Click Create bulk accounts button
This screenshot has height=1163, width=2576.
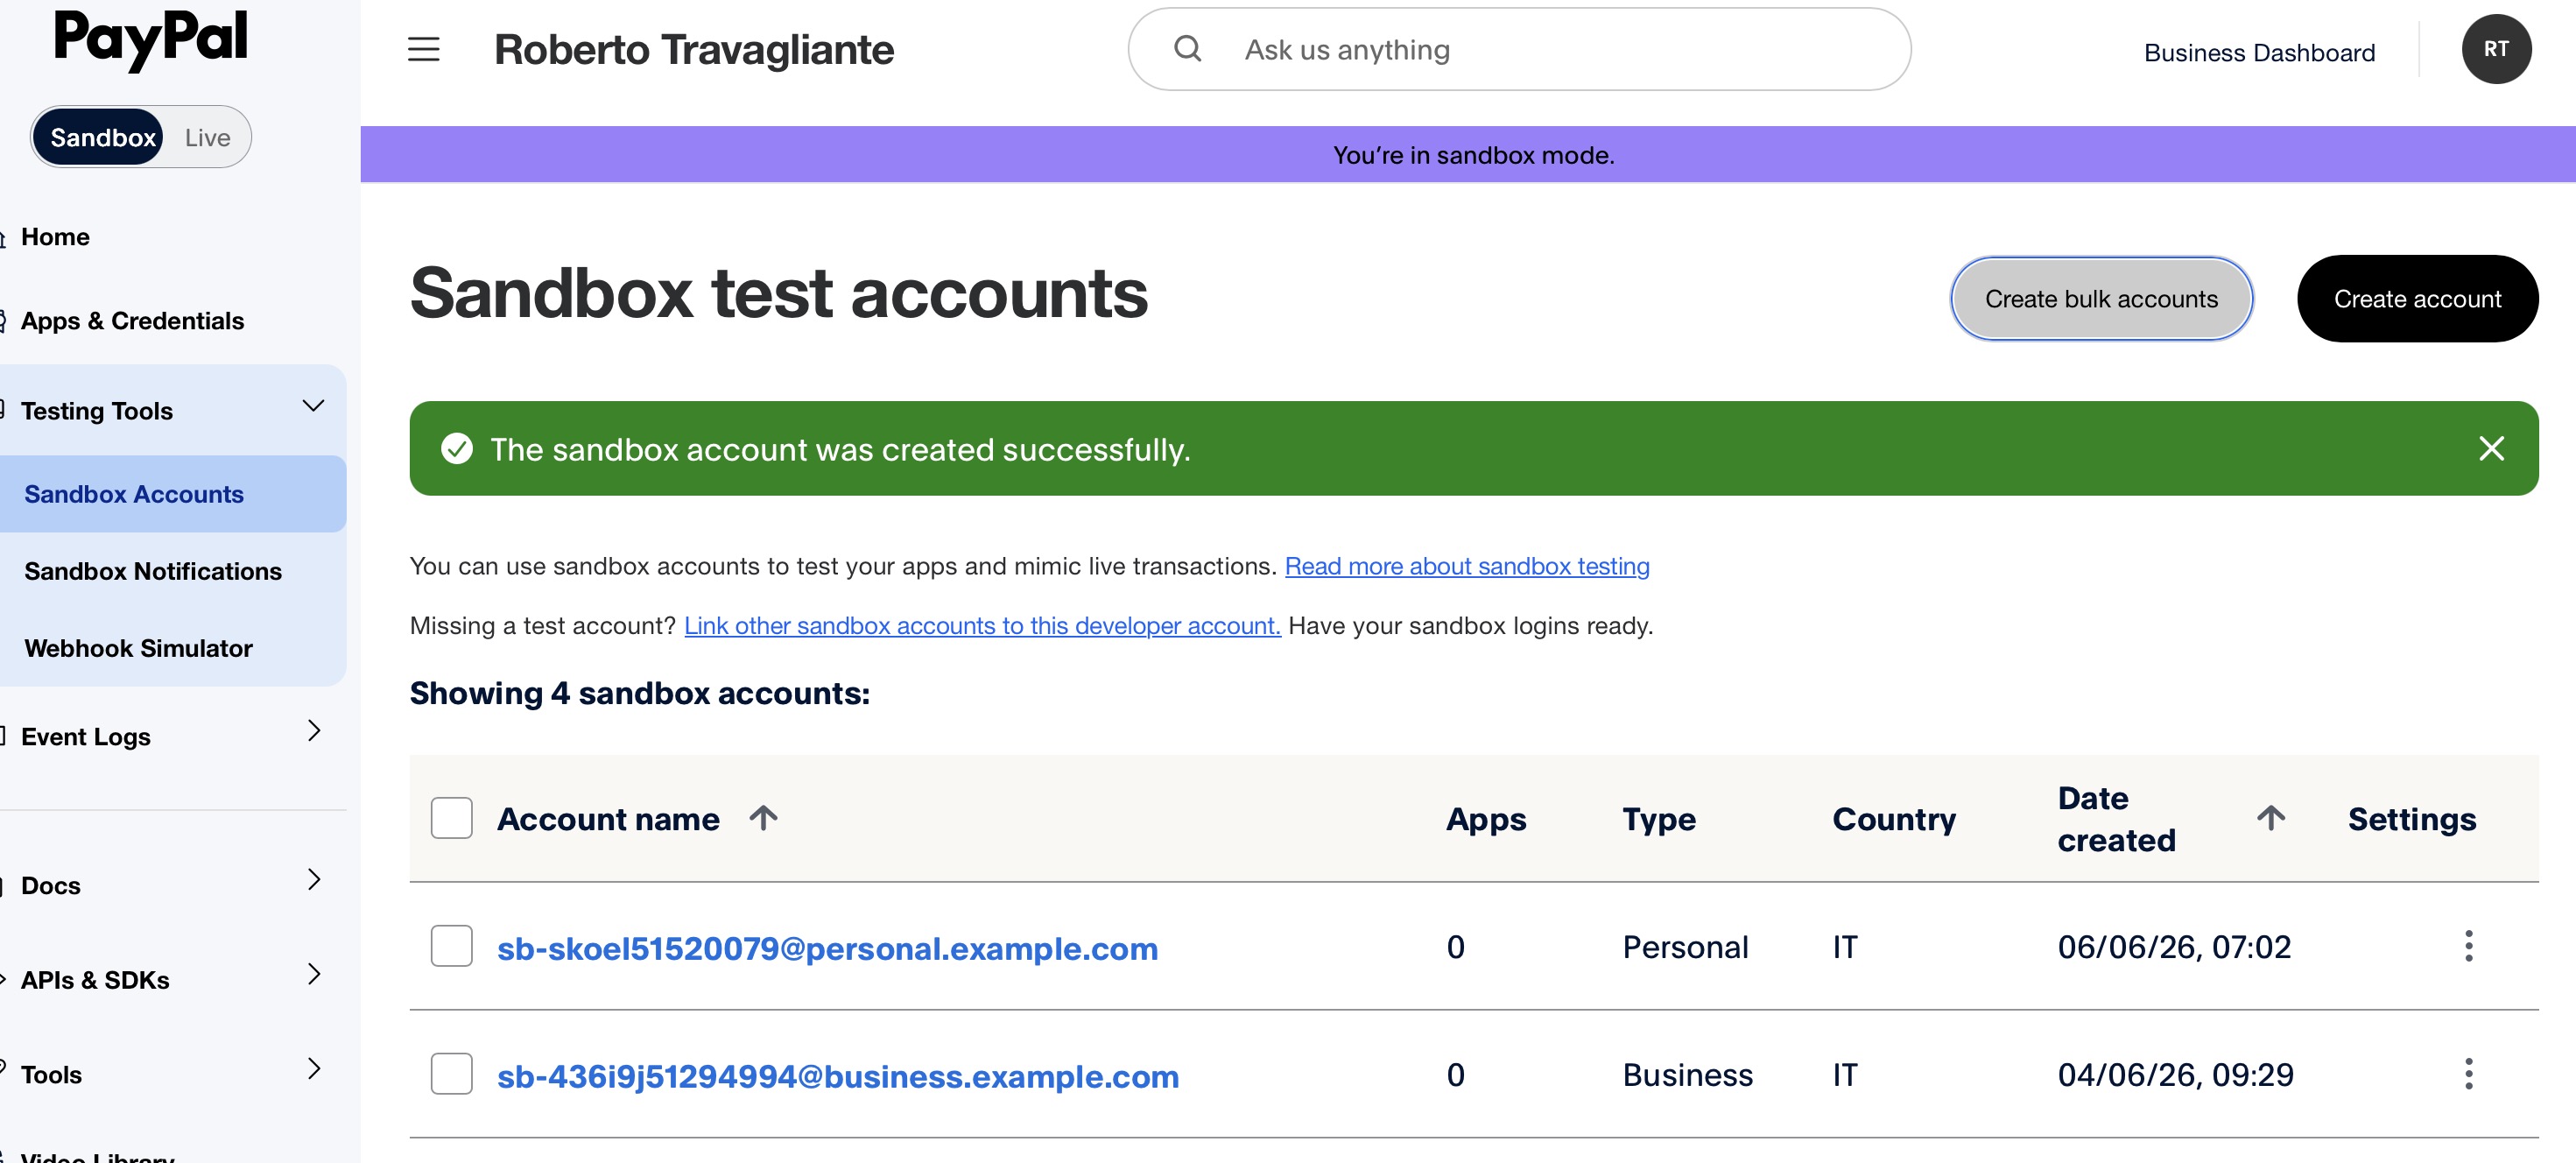pos(2101,299)
